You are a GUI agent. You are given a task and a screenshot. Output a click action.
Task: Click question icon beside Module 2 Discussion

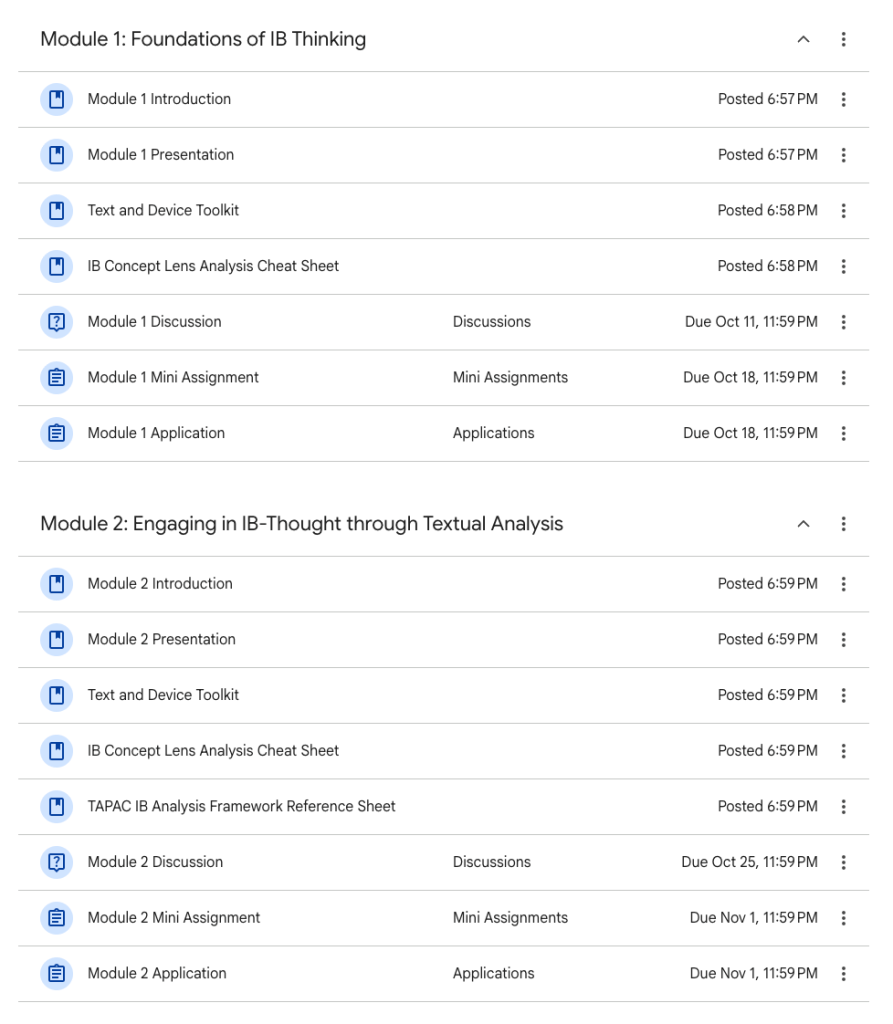[x=57, y=862]
